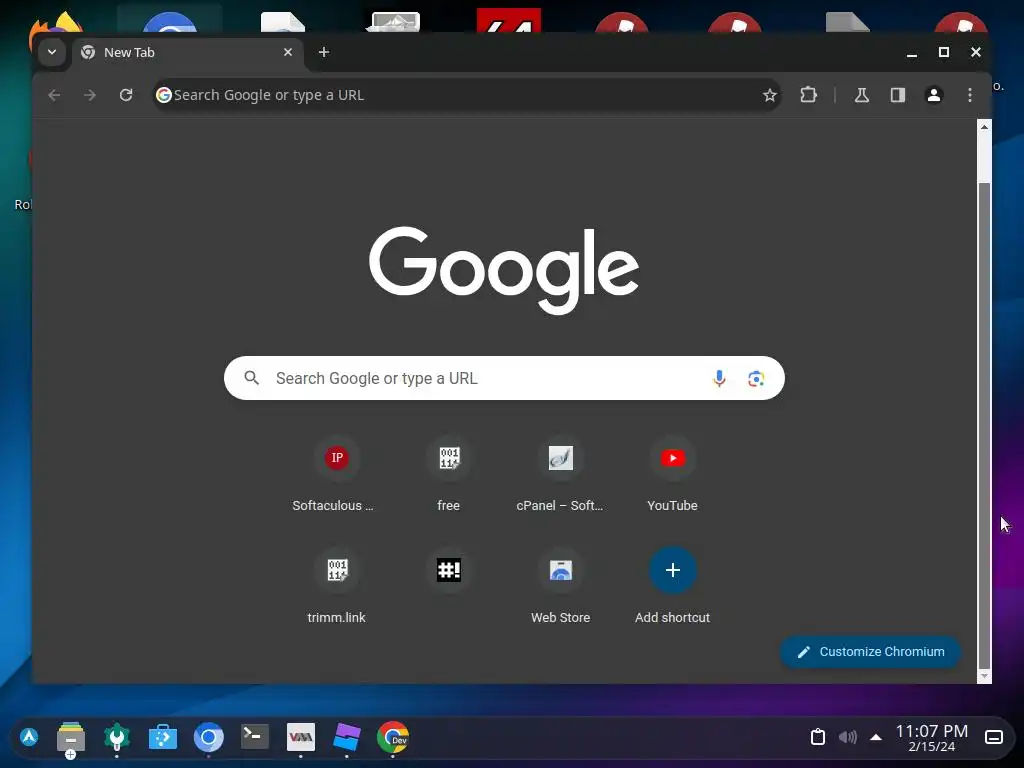Click the address bar URL field

point(467,95)
